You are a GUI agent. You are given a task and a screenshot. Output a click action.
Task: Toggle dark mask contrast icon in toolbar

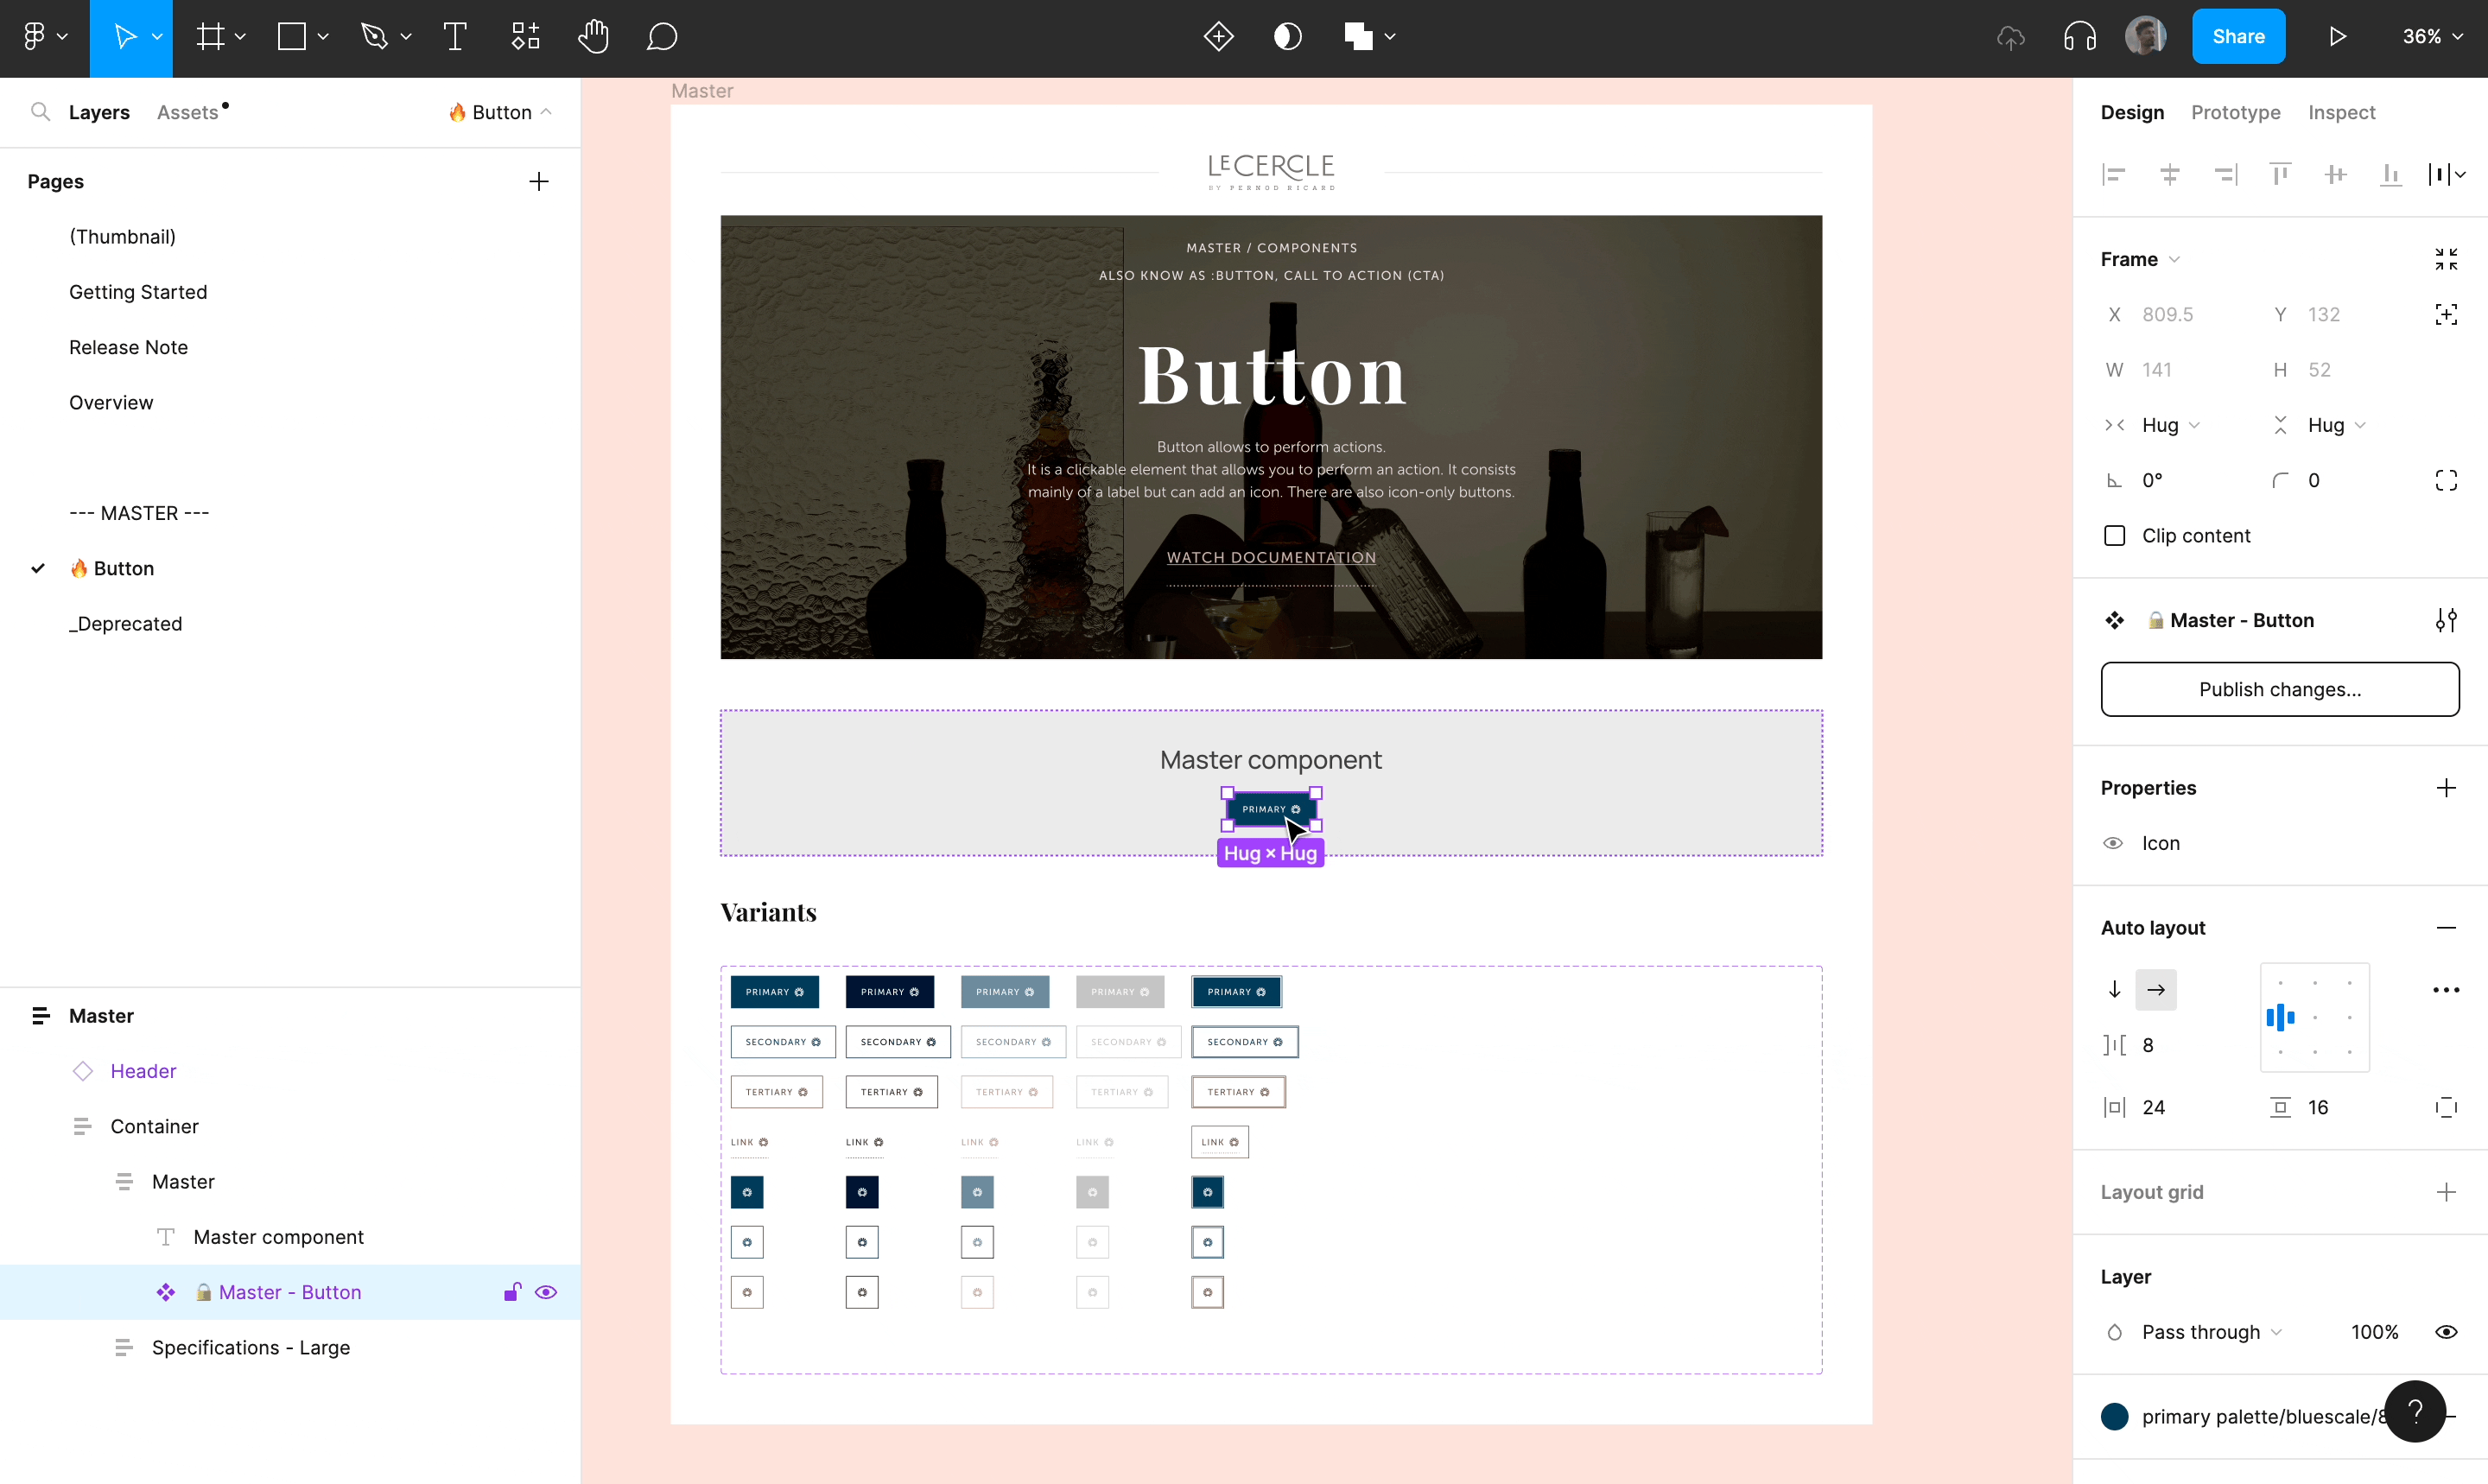(1288, 37)
